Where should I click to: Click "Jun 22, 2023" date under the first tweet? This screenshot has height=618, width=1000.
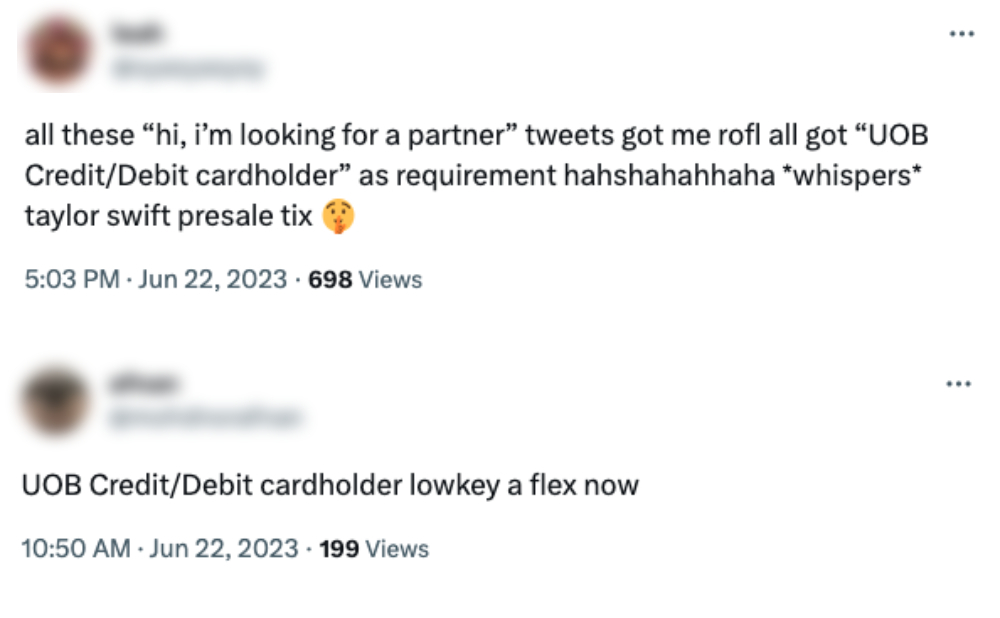pos(212,280)
